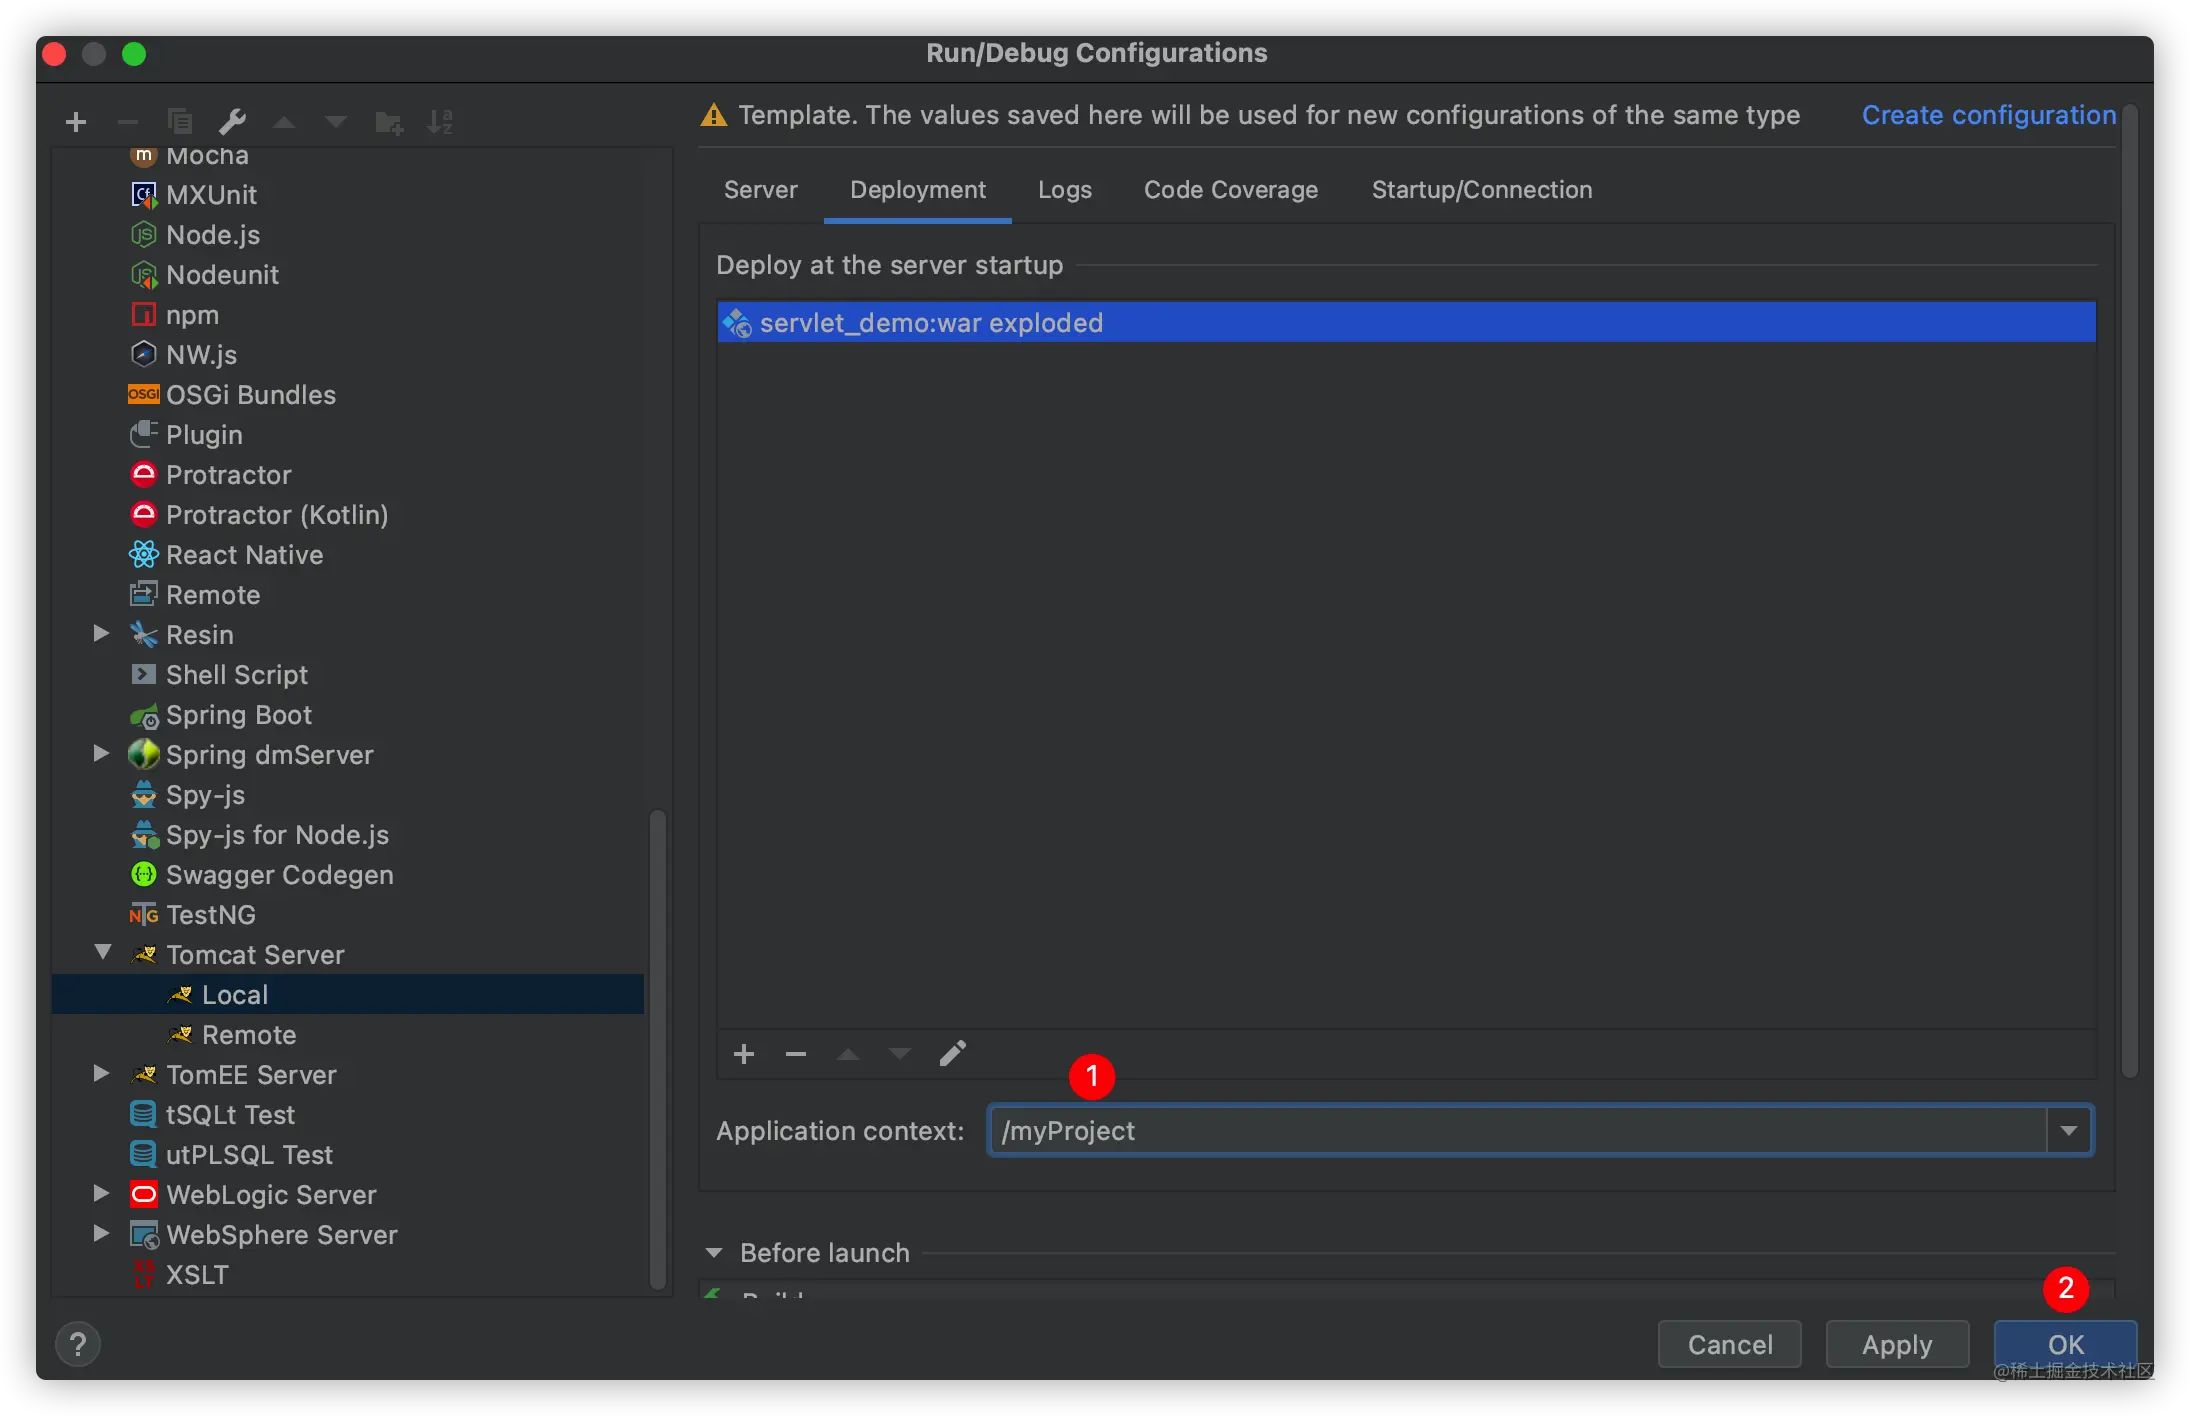Switch to the Server tab
This screenshot has width=2190, height=1416.
tap(760, 190)
